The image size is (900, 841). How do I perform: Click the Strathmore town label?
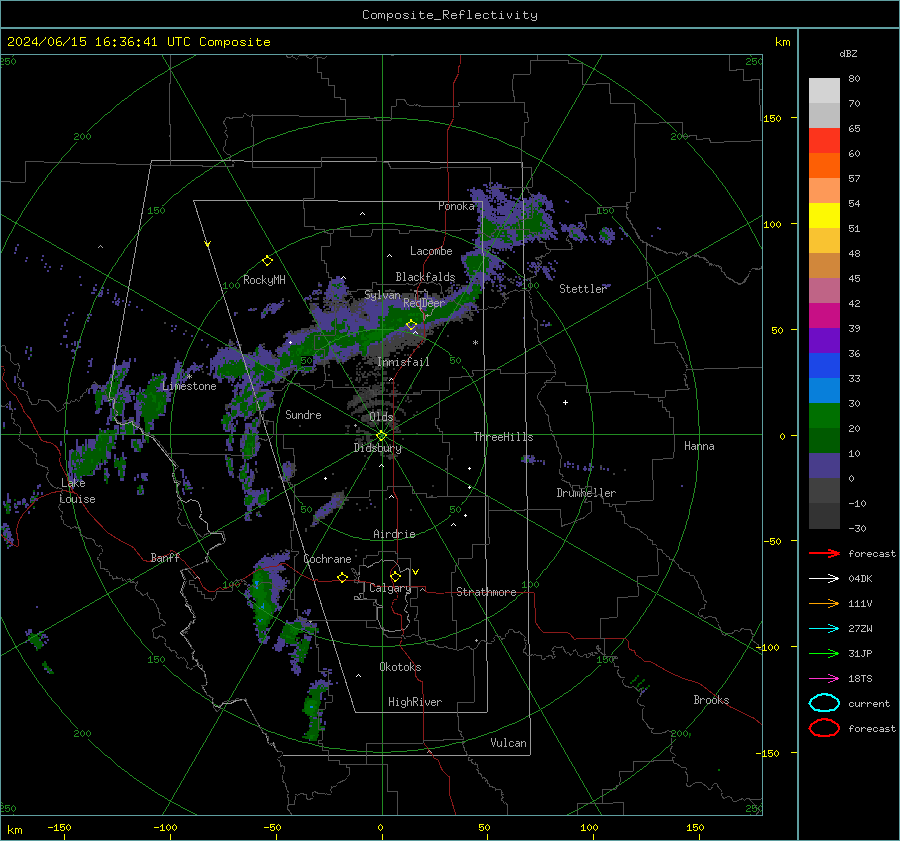click(486, 592)
